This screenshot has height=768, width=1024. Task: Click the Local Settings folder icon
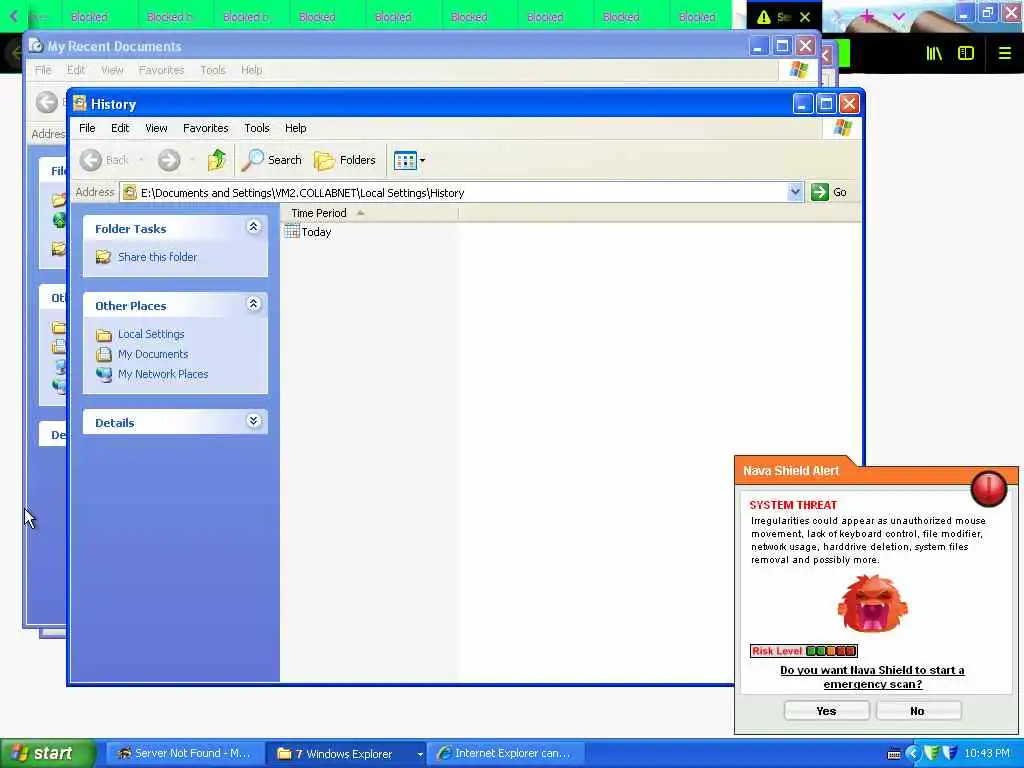(104, 335)
